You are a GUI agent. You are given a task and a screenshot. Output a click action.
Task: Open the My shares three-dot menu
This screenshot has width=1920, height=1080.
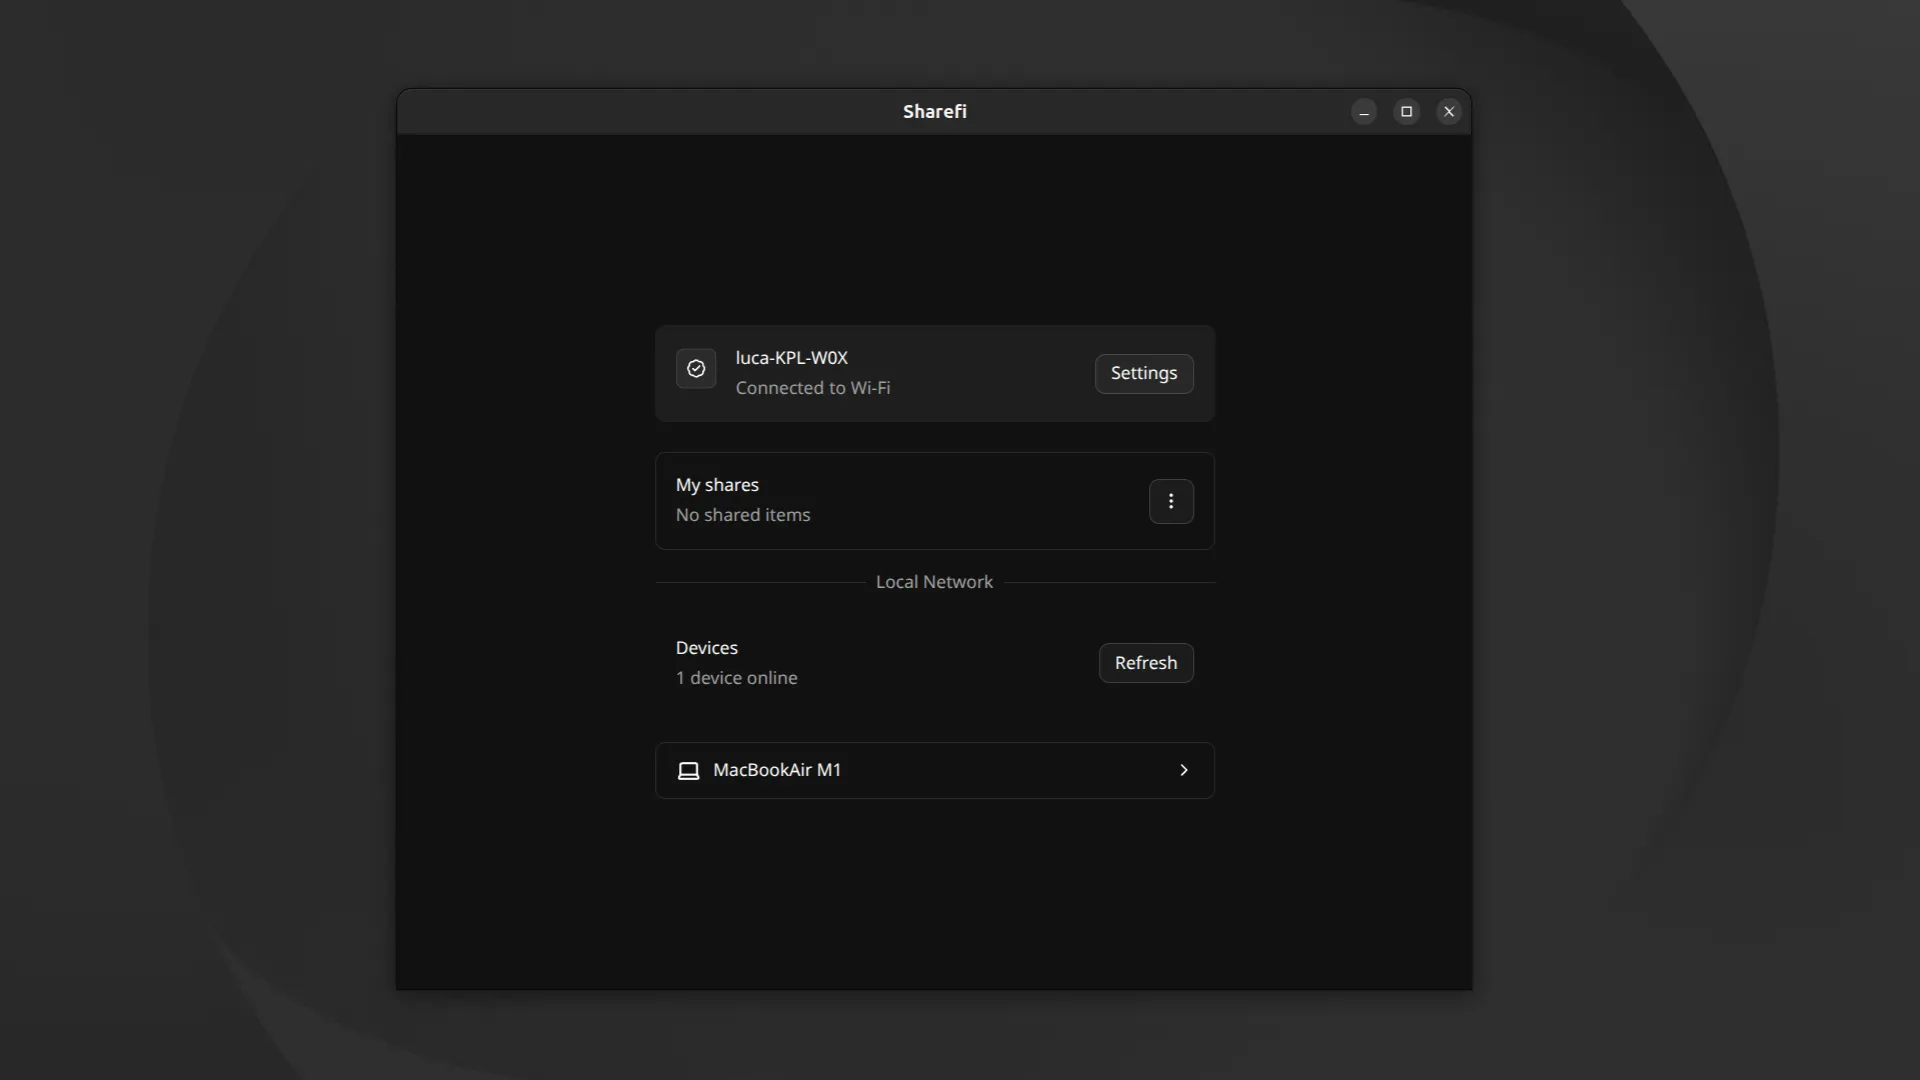(x=1171, y=501)
